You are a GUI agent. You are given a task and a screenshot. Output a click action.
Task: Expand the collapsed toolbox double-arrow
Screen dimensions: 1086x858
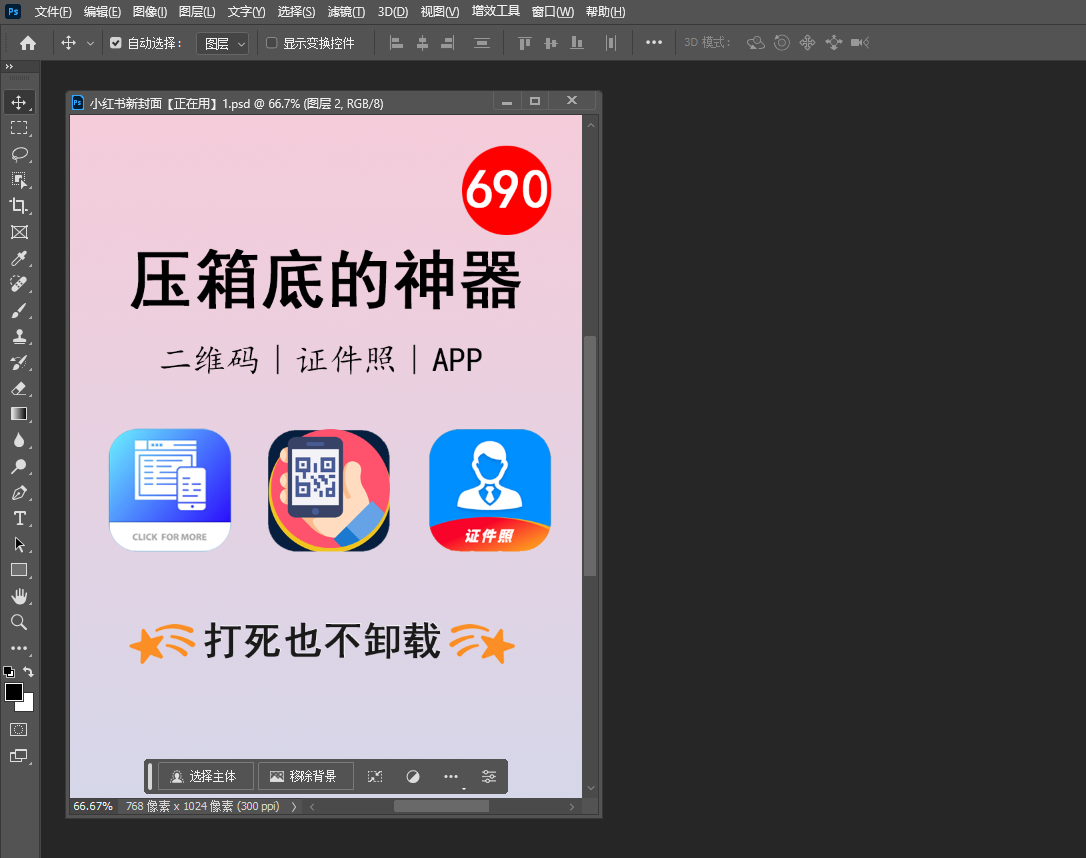click(9, 66)
